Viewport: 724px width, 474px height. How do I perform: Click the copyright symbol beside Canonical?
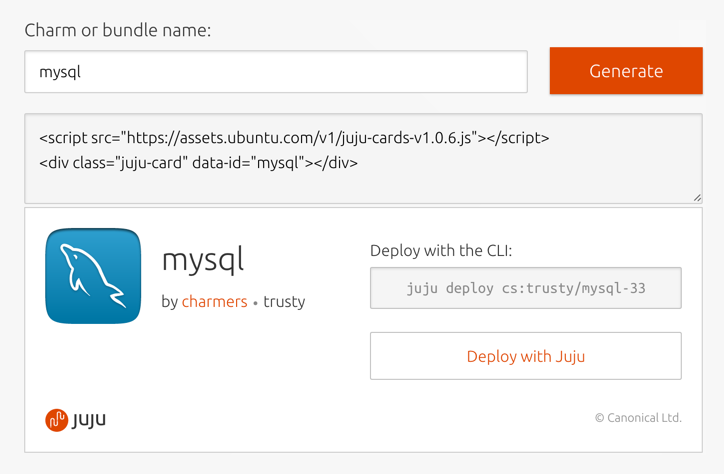[x=599, y=418]
